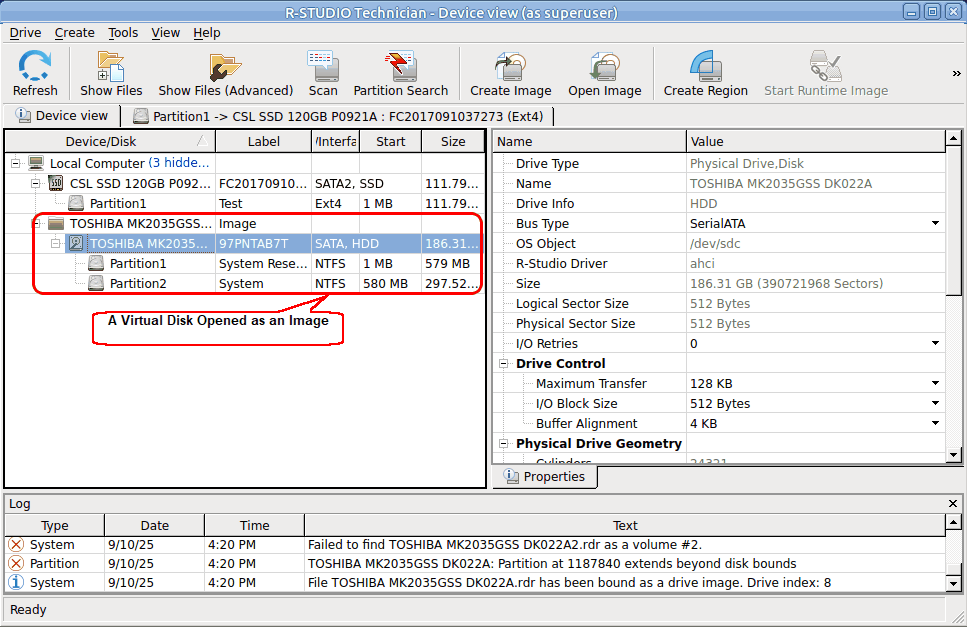Open the Tools menu
The height and width of the screenshot is (627, 967).
tap(123, 33)
